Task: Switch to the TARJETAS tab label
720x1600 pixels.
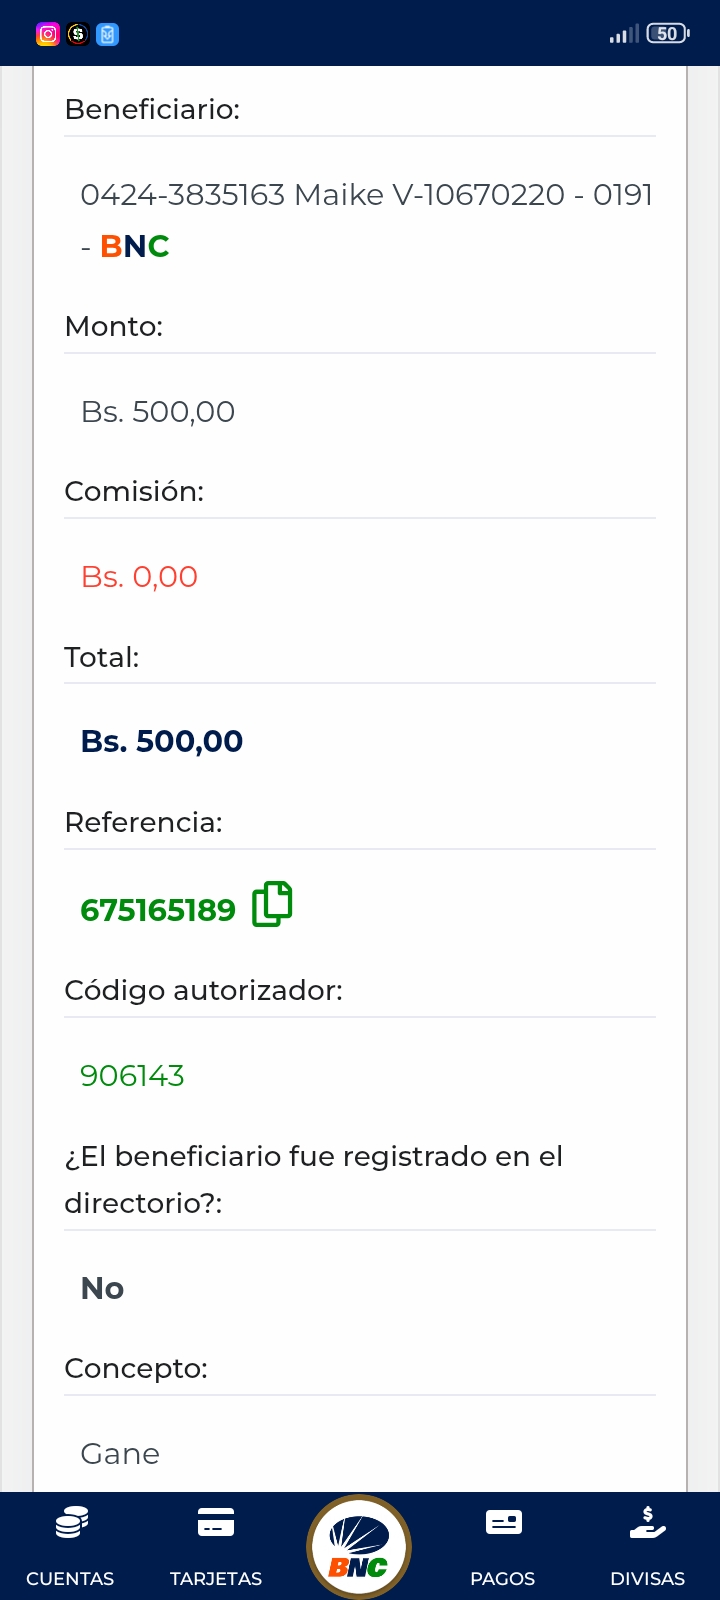Action: tap(216, 1578)
